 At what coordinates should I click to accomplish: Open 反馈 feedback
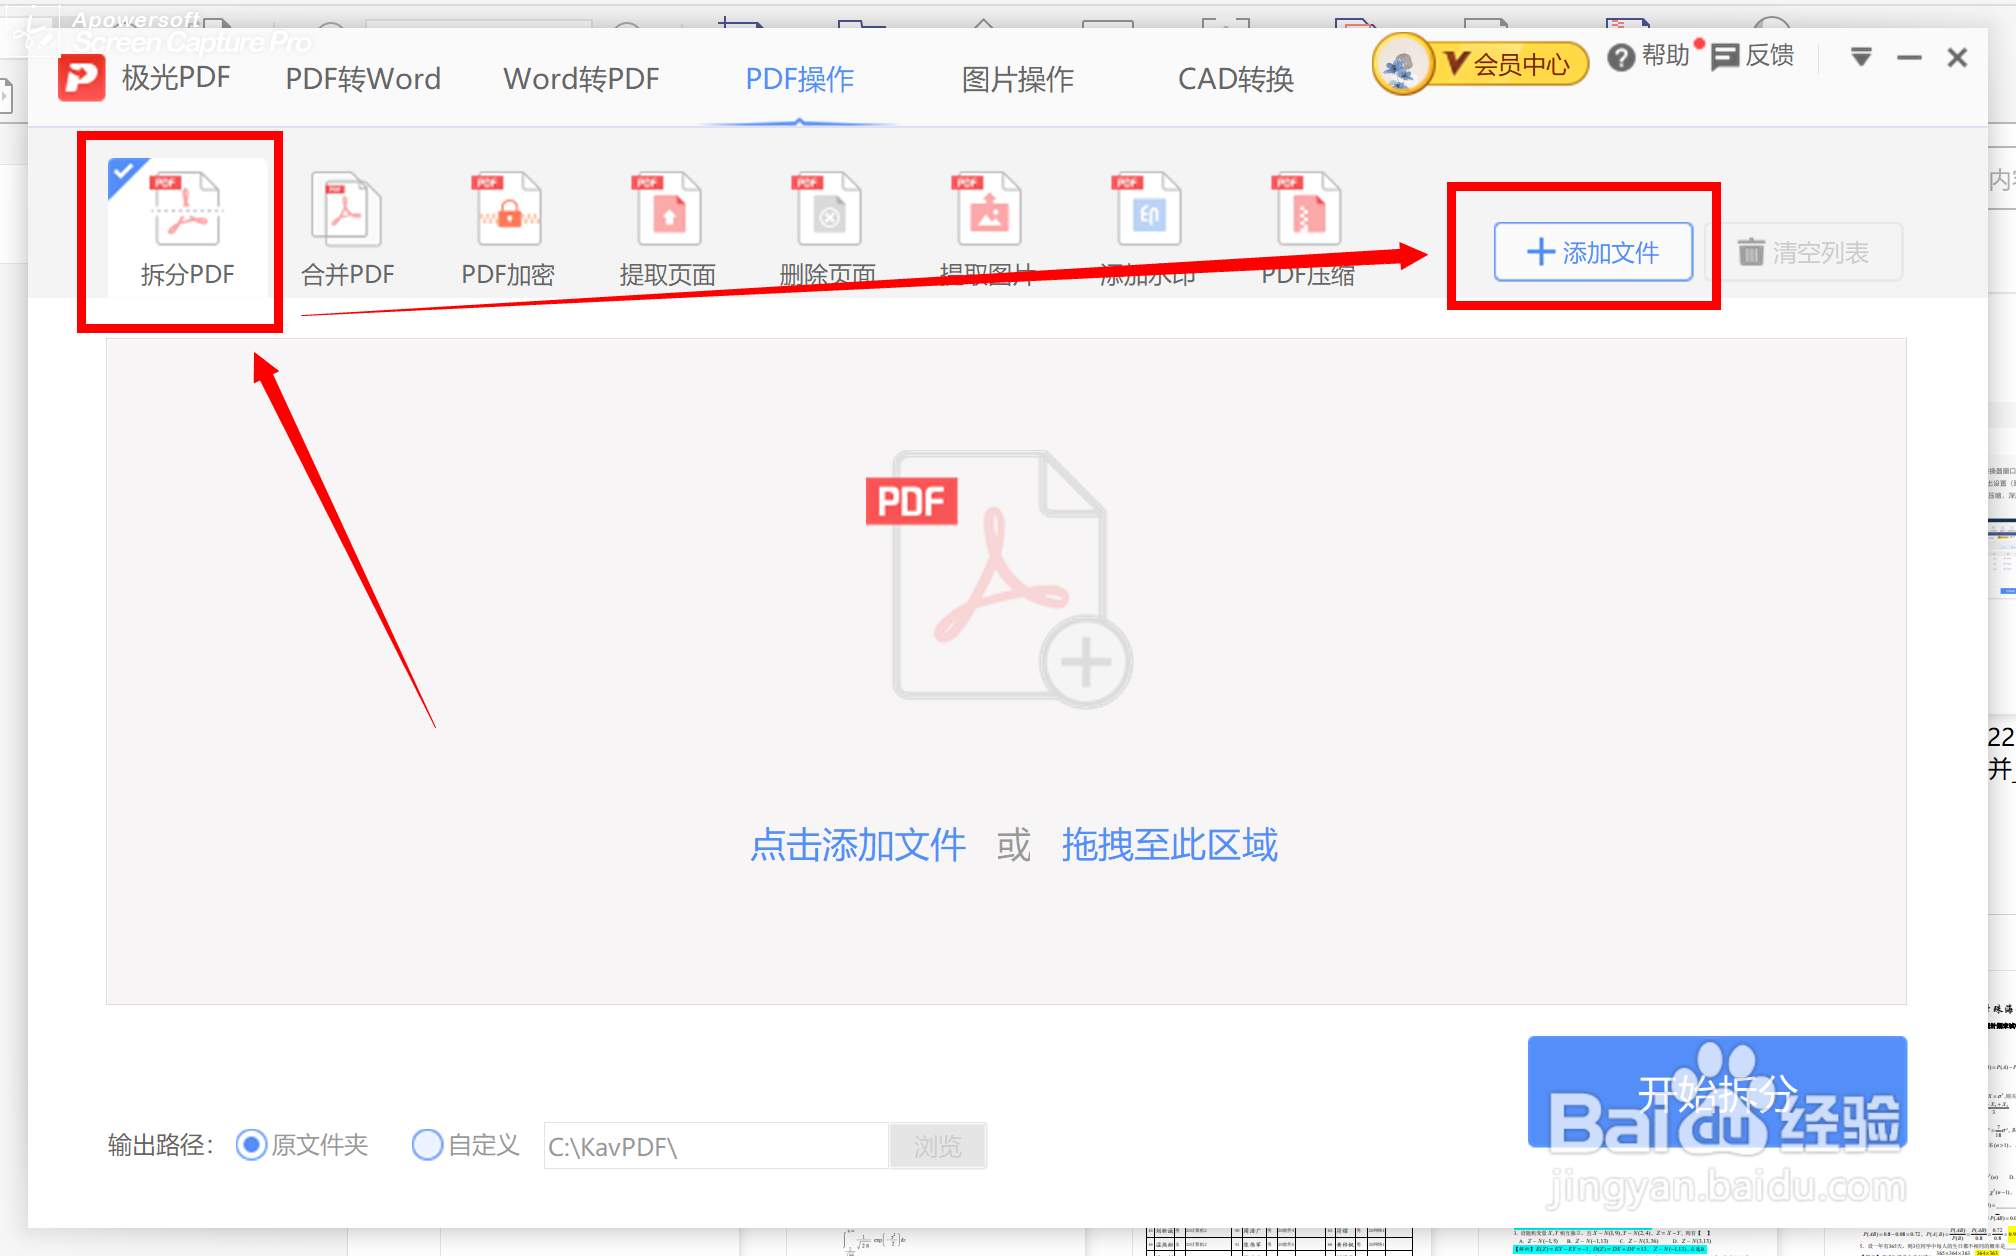pyautogui.click(x=1753, y=56)
